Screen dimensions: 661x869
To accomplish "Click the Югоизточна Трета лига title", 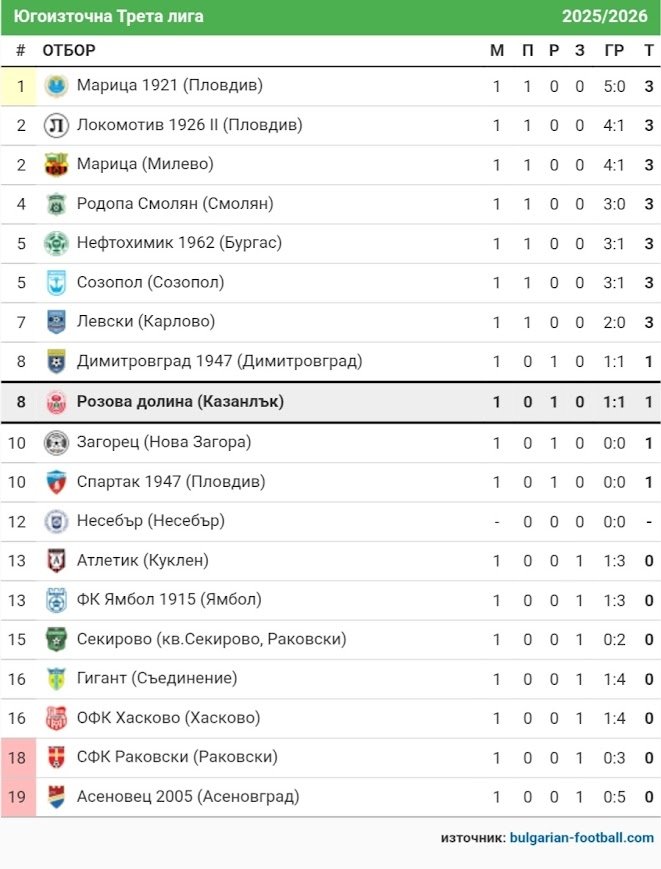I will [108, 17].
